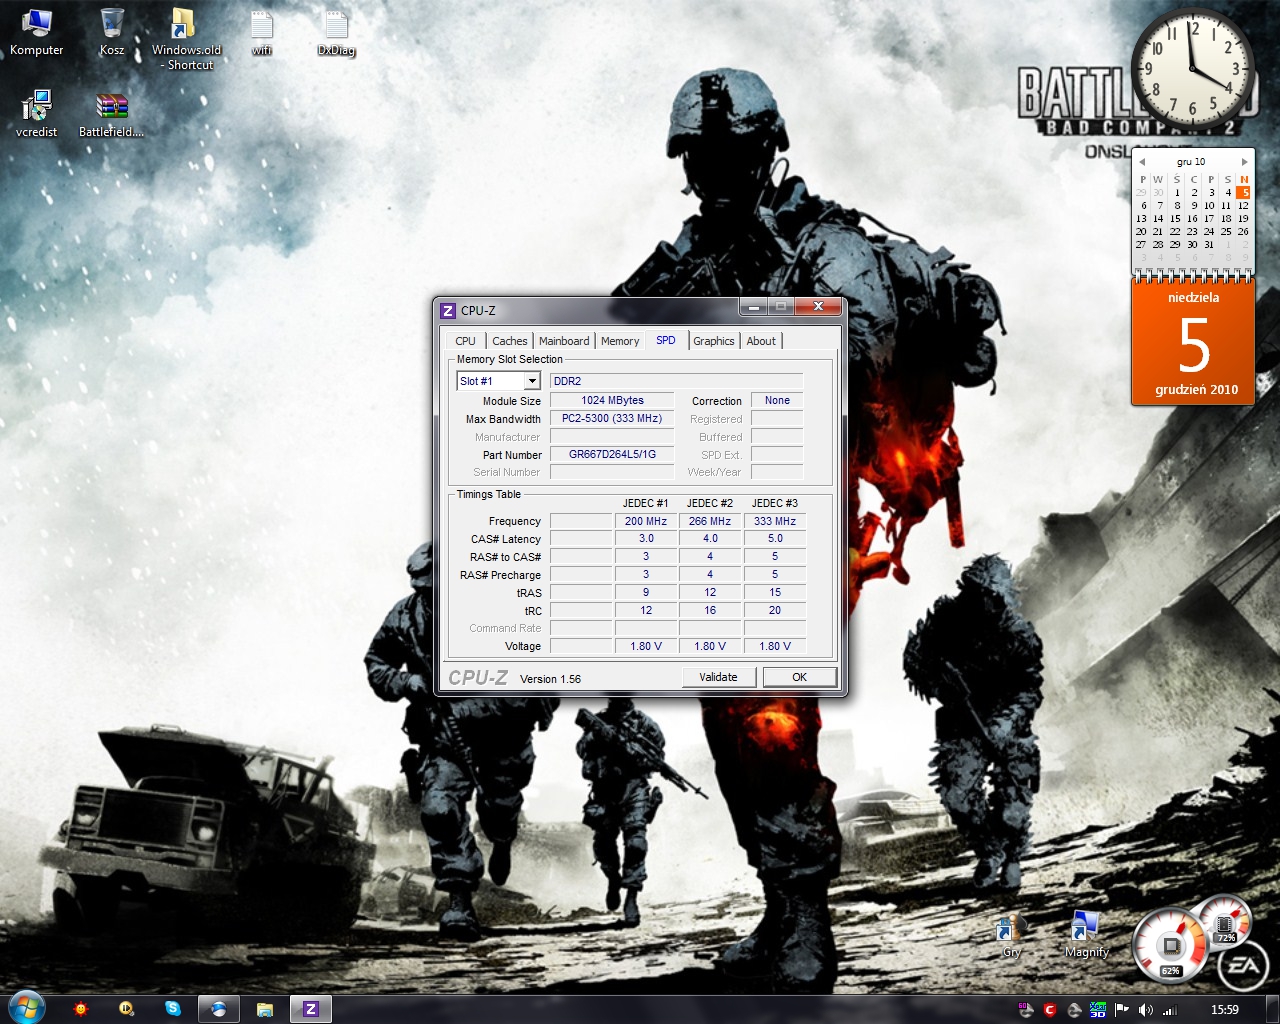Select the Kosz recycle bin icon

(112, 31)
